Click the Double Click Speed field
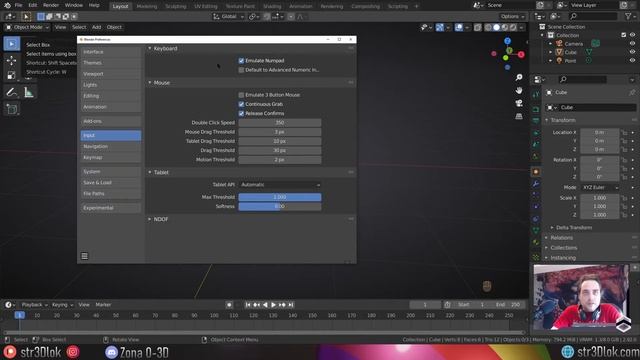640x360 pixels. [x=280, y=122]
